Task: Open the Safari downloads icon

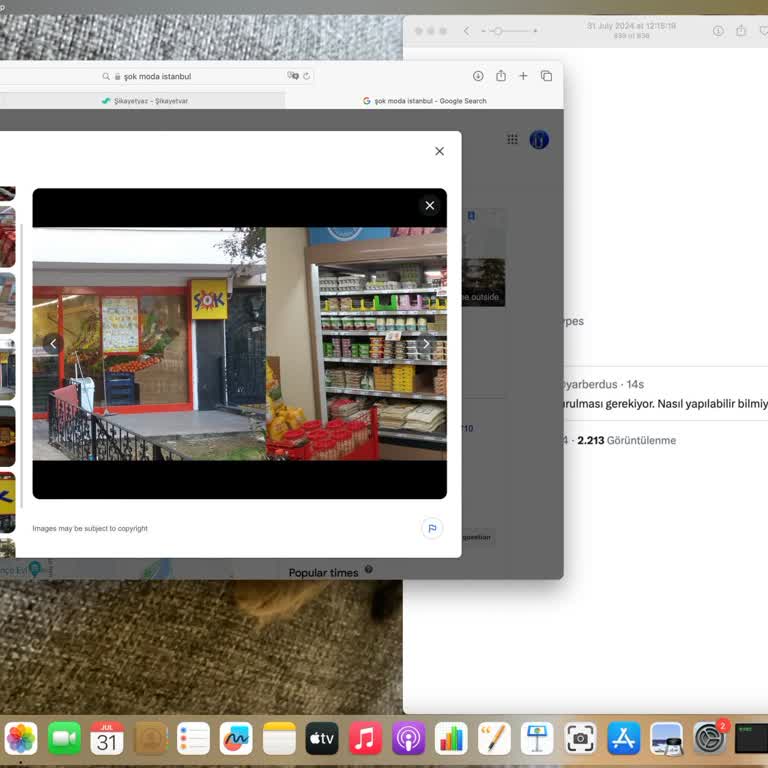Action: tap(478, 76)
